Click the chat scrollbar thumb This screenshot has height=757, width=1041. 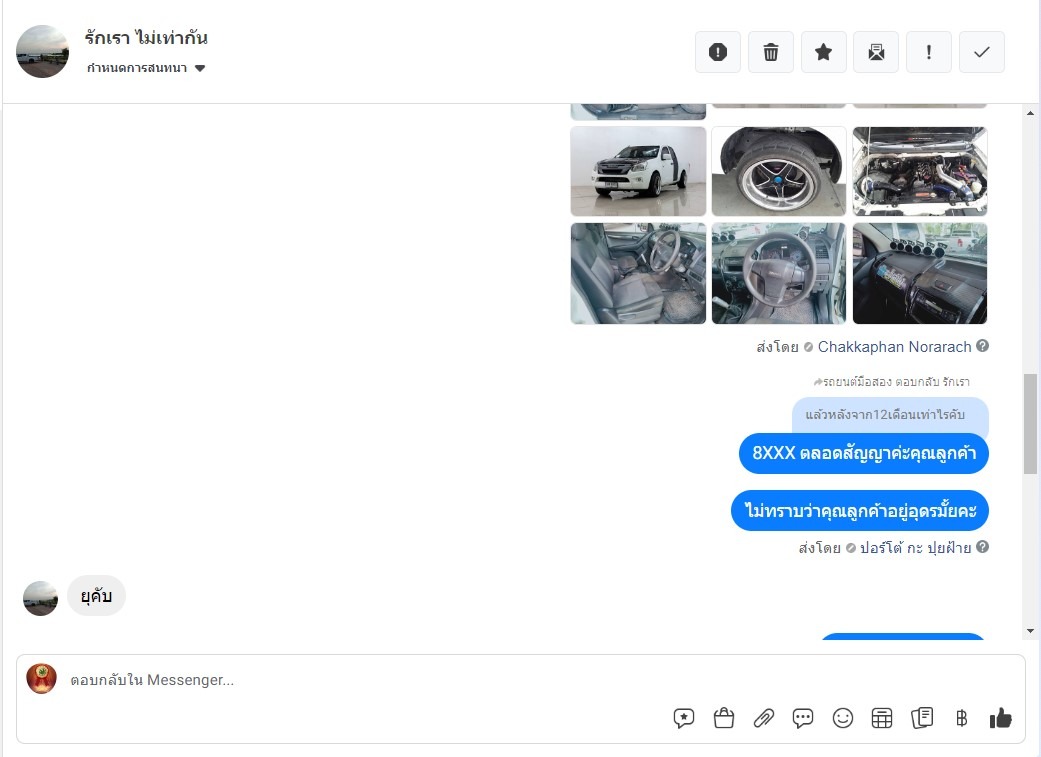tap(1030, 424)
